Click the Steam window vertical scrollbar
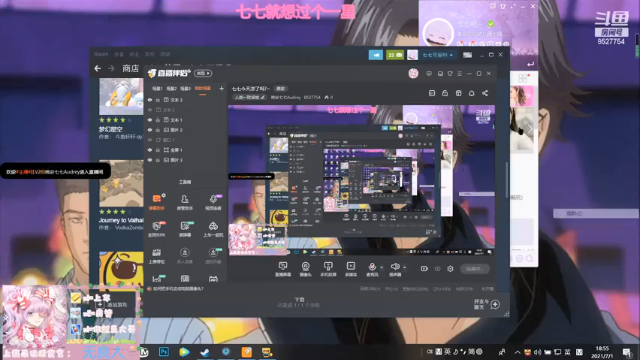This screenshot has height=360, width=640. [507, 180]
